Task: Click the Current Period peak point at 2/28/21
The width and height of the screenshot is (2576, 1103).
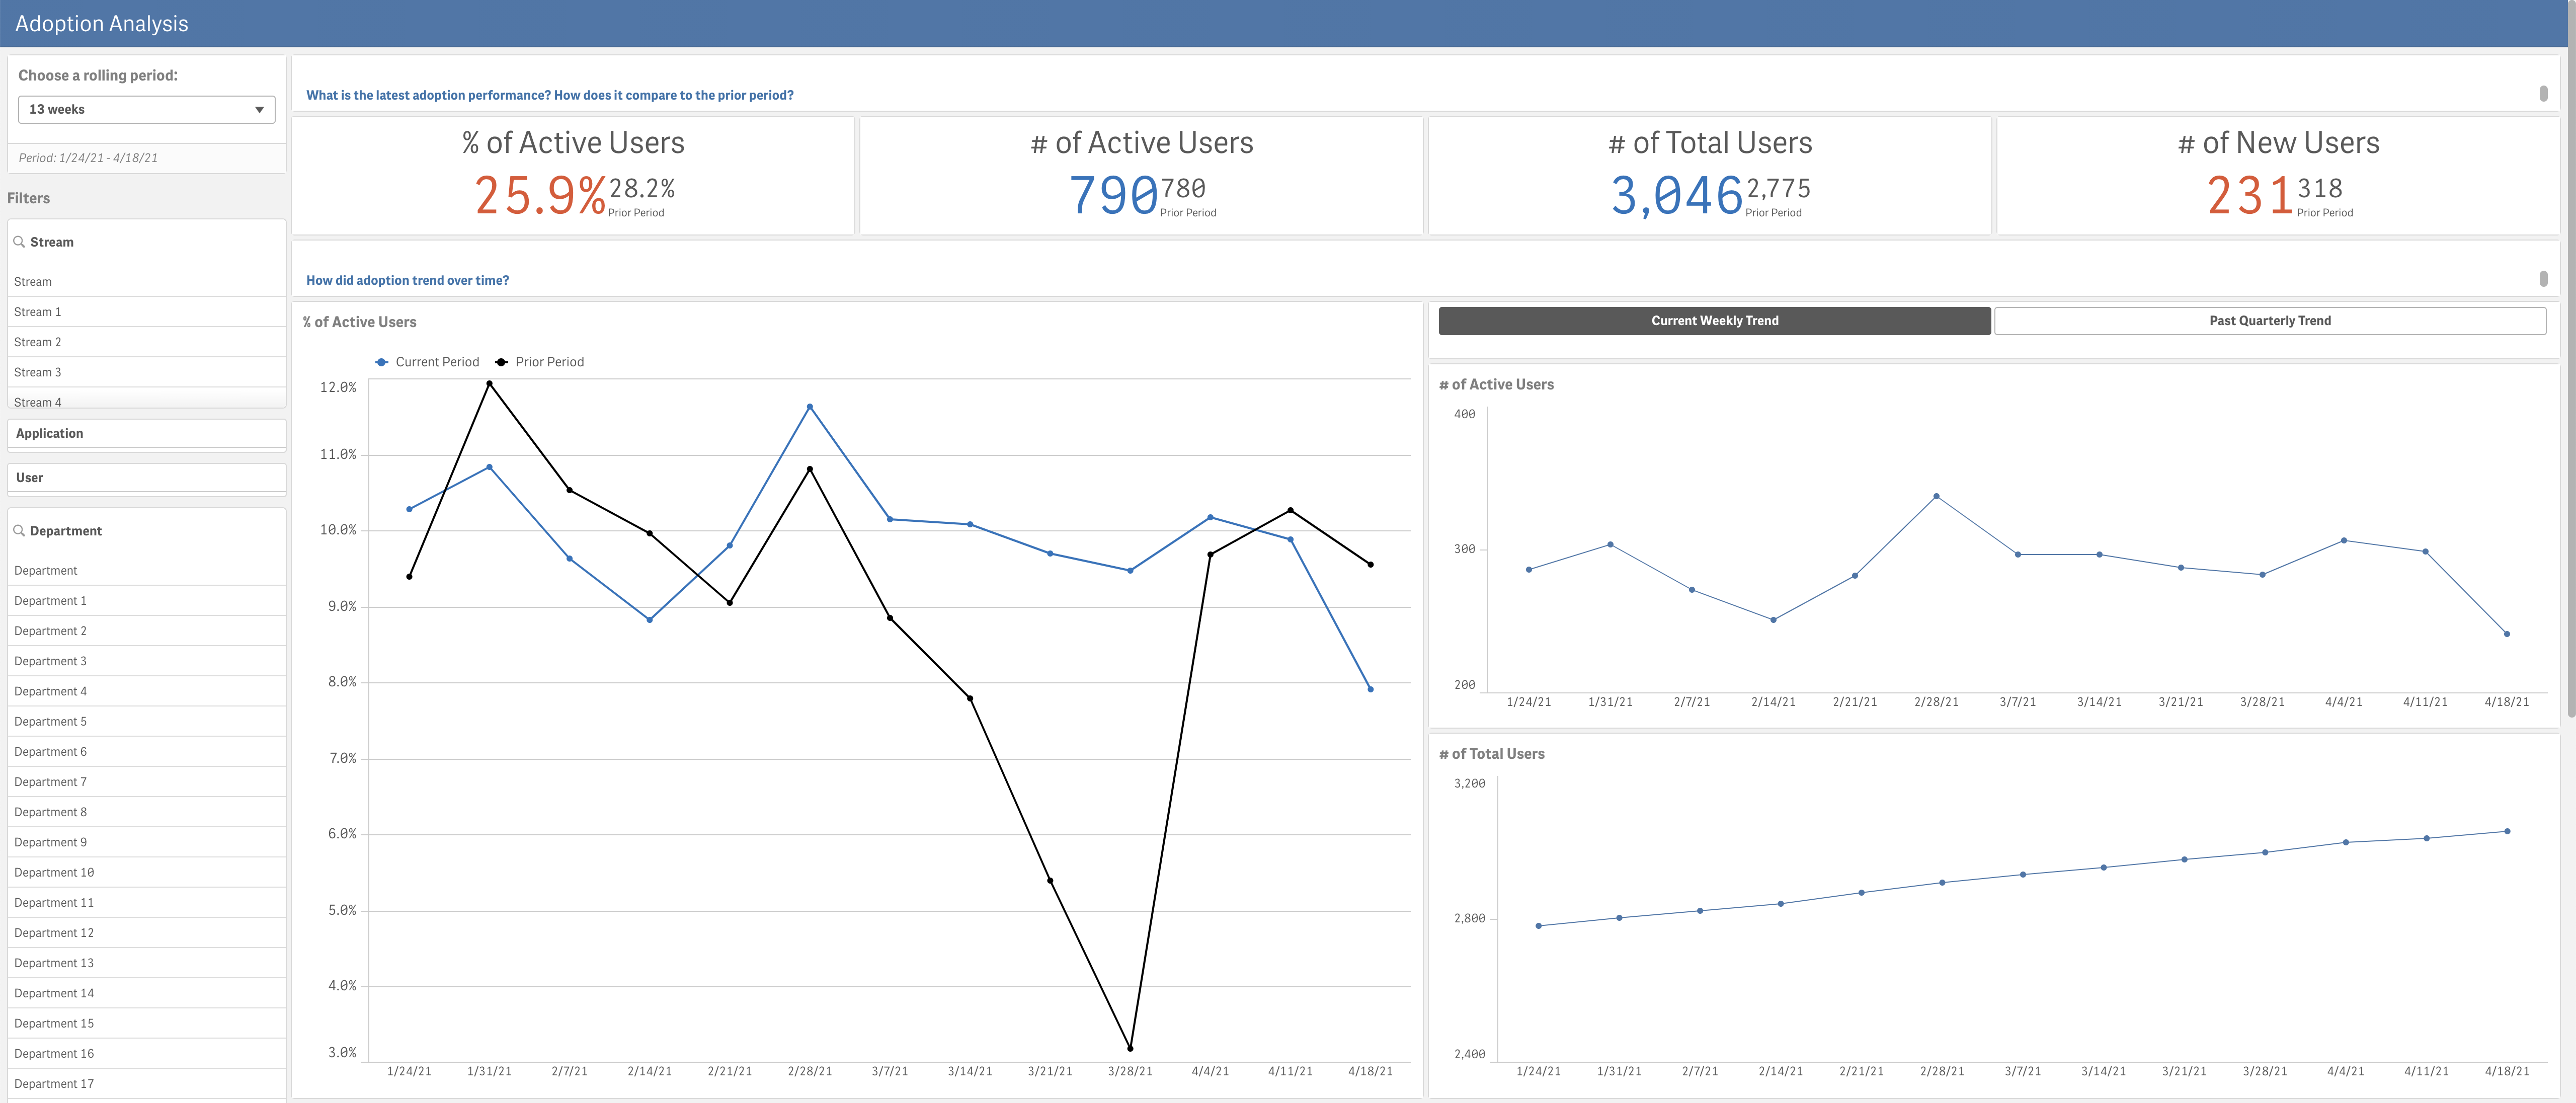Action: click(x=810, y=407)
